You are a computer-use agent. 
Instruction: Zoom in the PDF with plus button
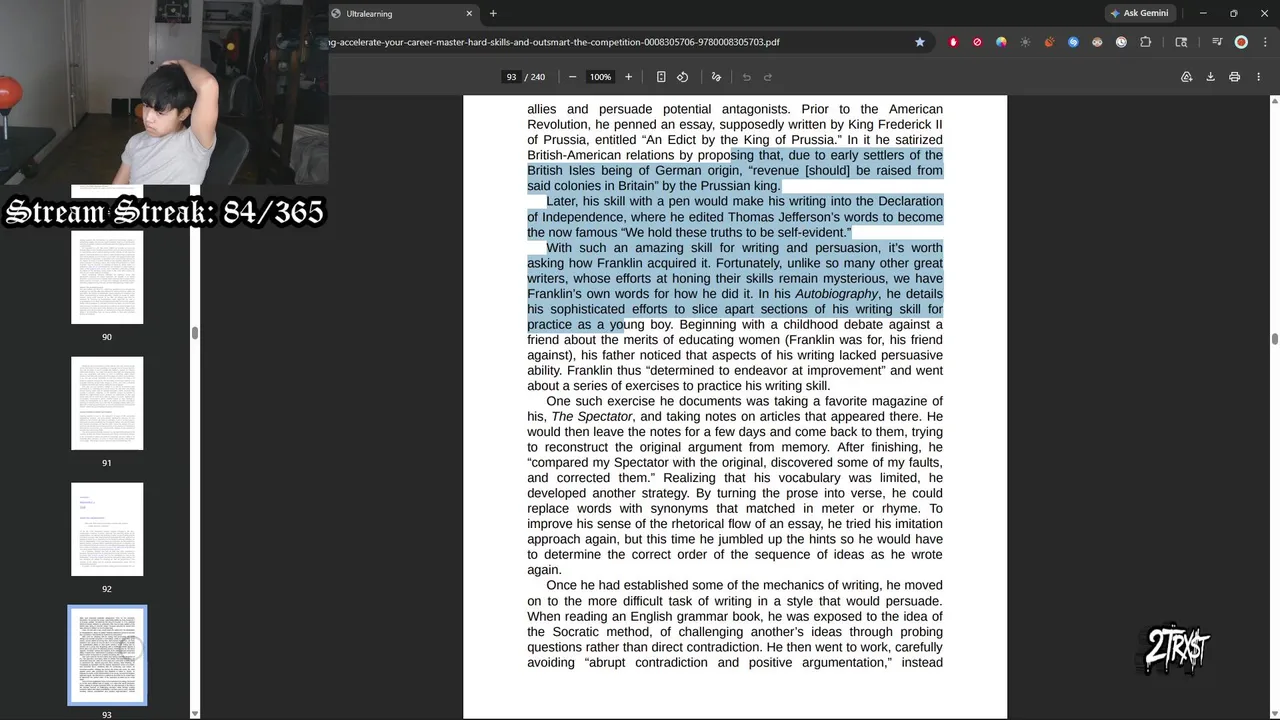tap(628, 77)
